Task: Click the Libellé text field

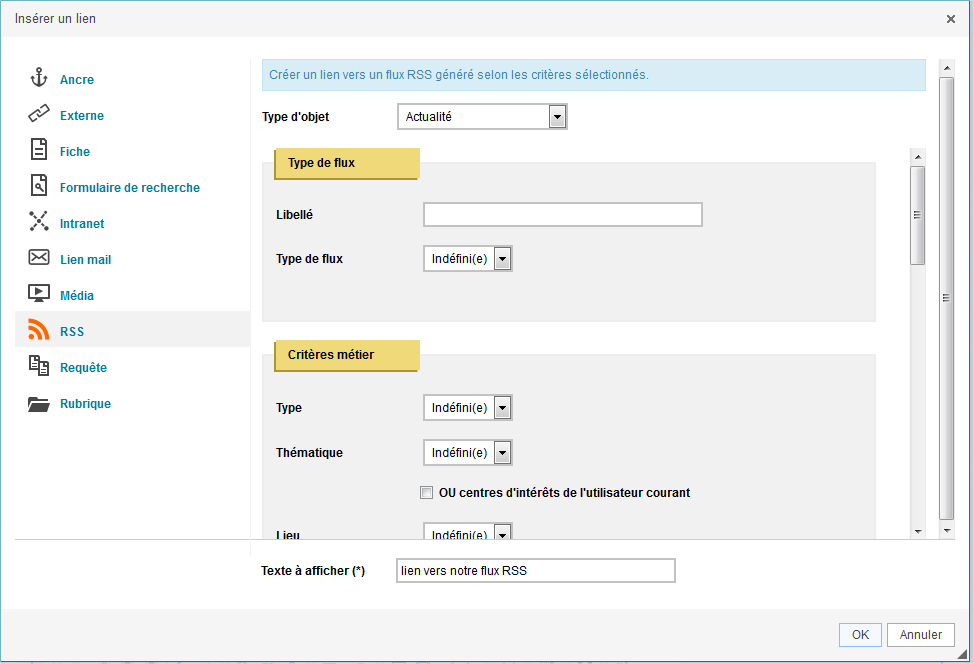Action: click(x=563, y=215)
